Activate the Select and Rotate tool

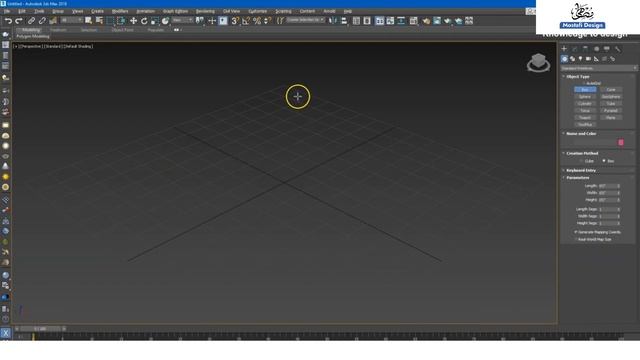144,21
